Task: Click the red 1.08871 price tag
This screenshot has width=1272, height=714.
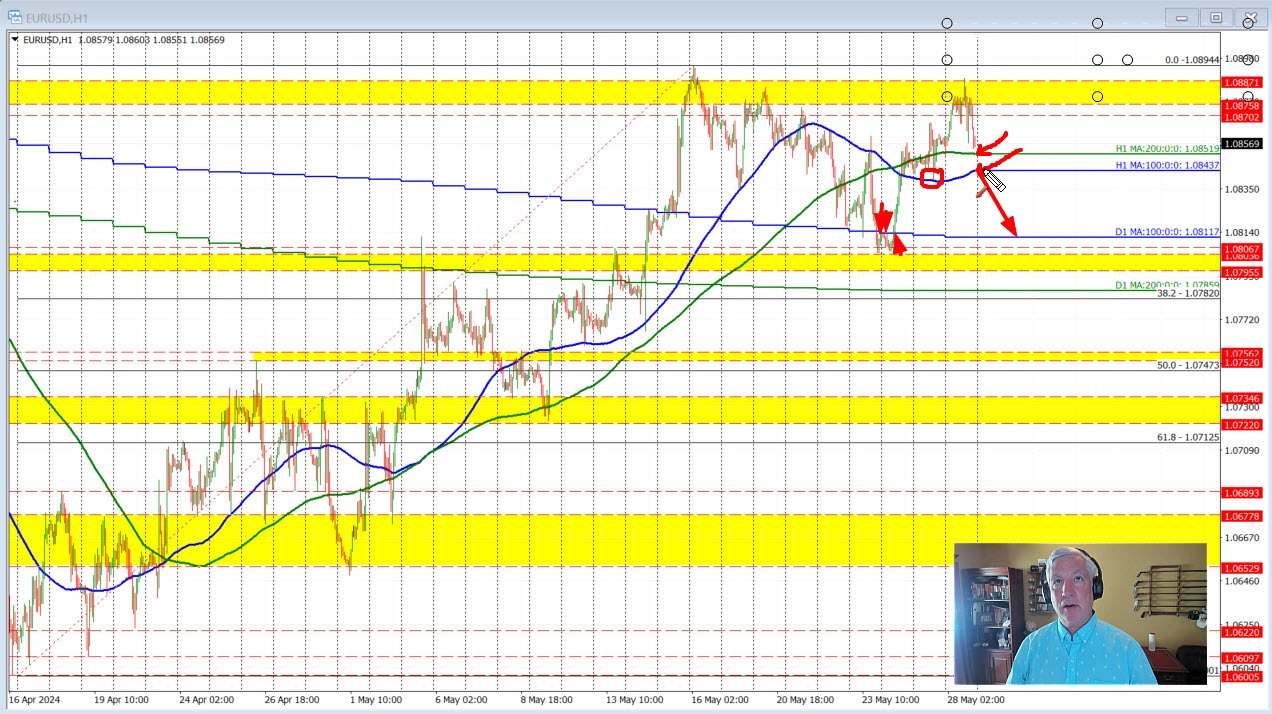Action: [x=1242, y=82]
